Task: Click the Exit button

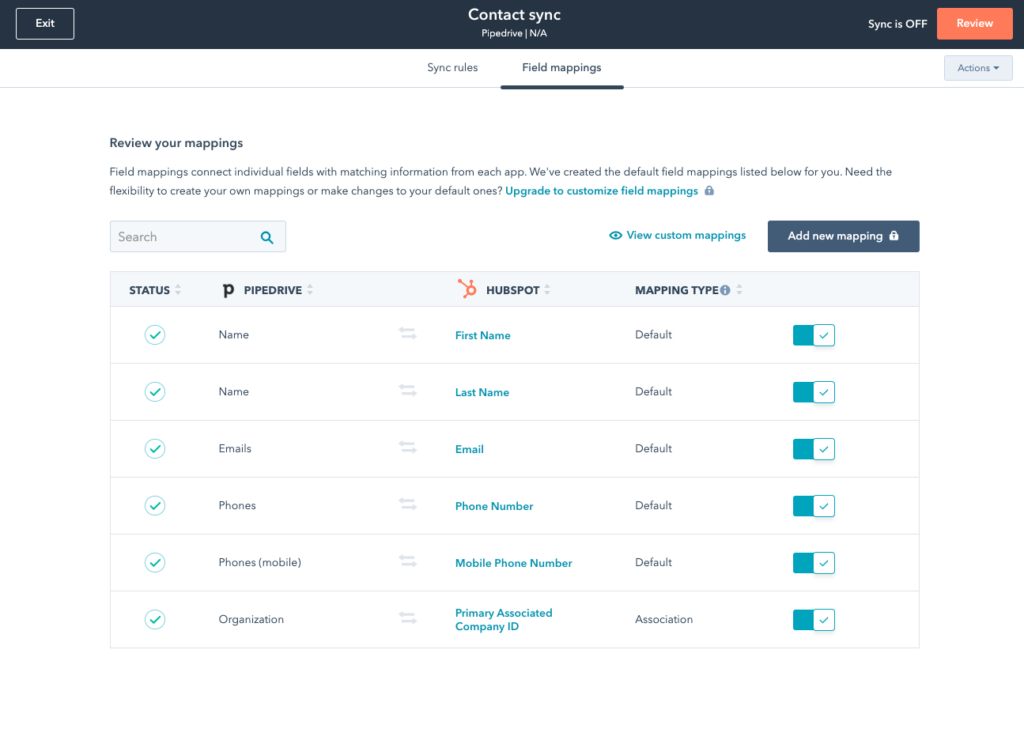Action: point(45,24)
